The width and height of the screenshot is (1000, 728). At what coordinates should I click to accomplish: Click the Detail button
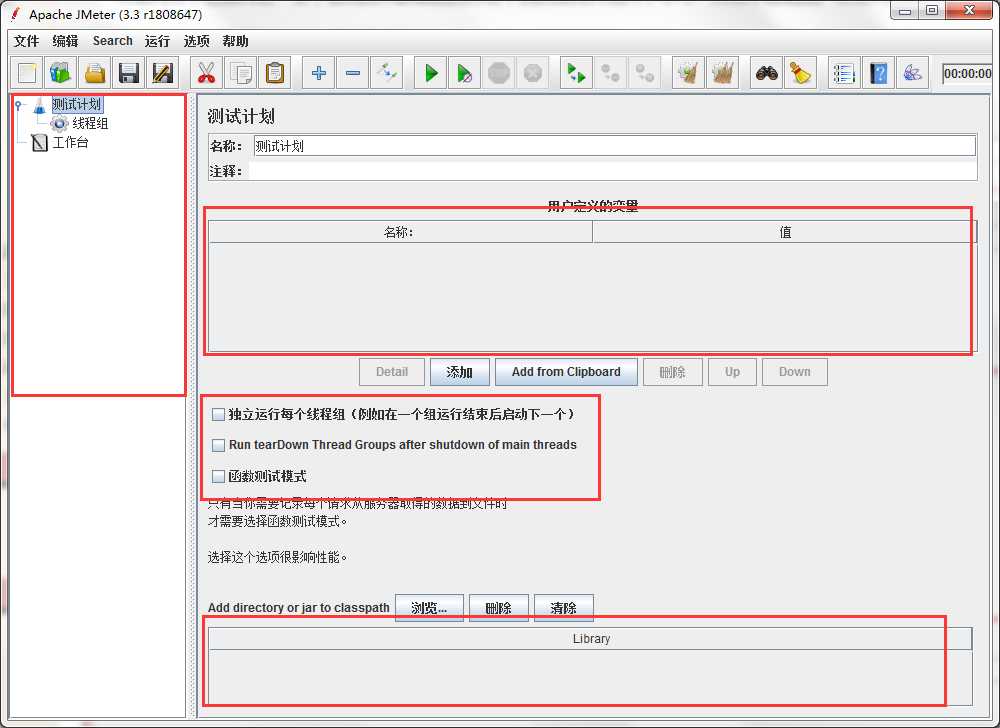(x=392, y=372)
